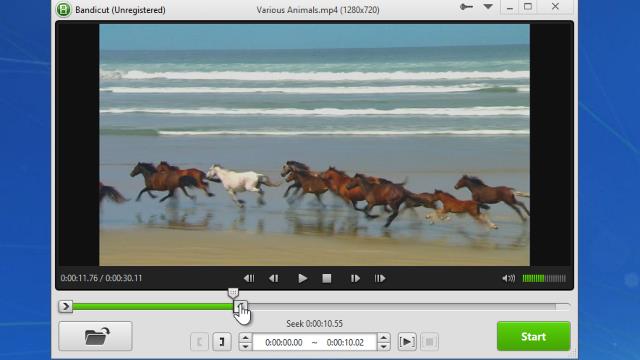The width and height of the screenshot is (640, 360).
Task: Set segment start point bracket button
Action: point(199,342)
